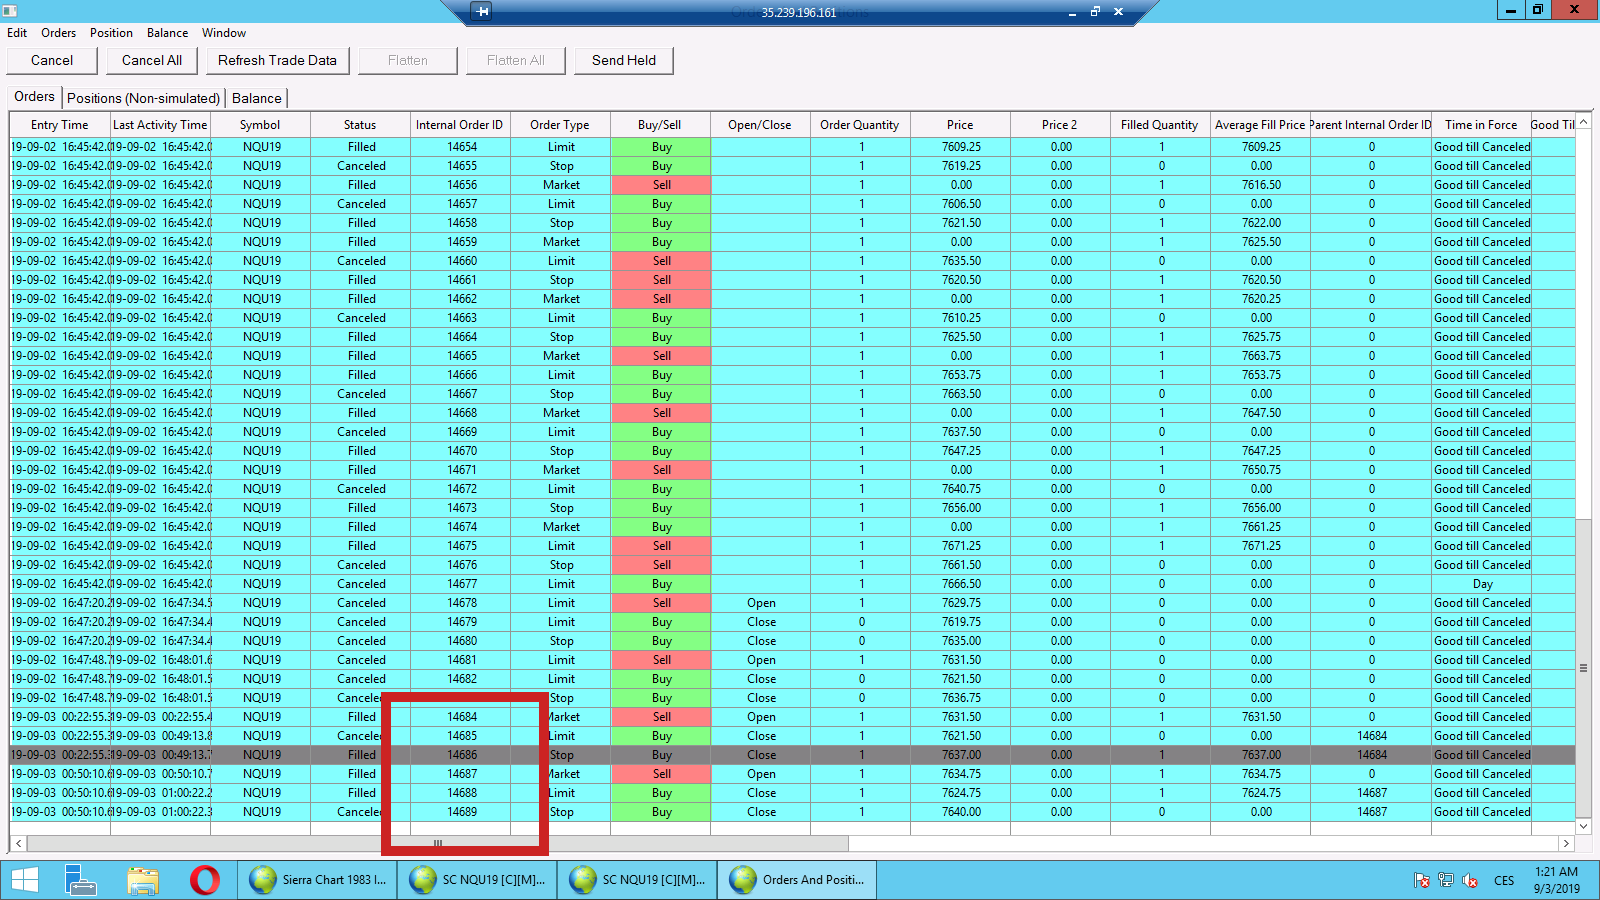
Task: Switch to the Positions (Non-simulated) tab
Action: point(143,98)
